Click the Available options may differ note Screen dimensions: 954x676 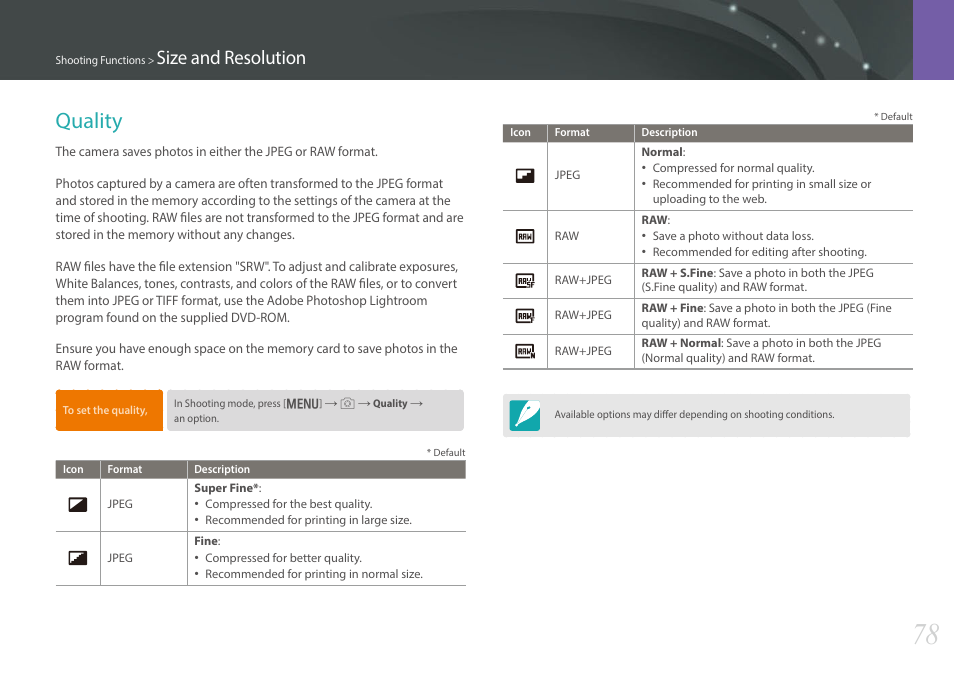click(694, 414)
